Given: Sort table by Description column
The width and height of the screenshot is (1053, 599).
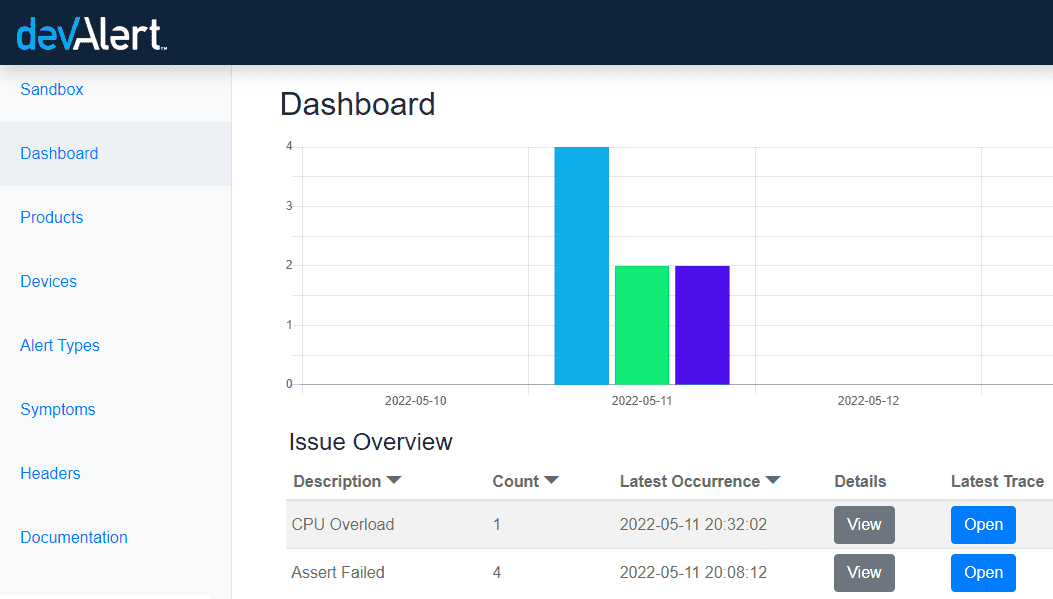Looking at the screenshot, I should pyautogui.click(x=347, y=481).
